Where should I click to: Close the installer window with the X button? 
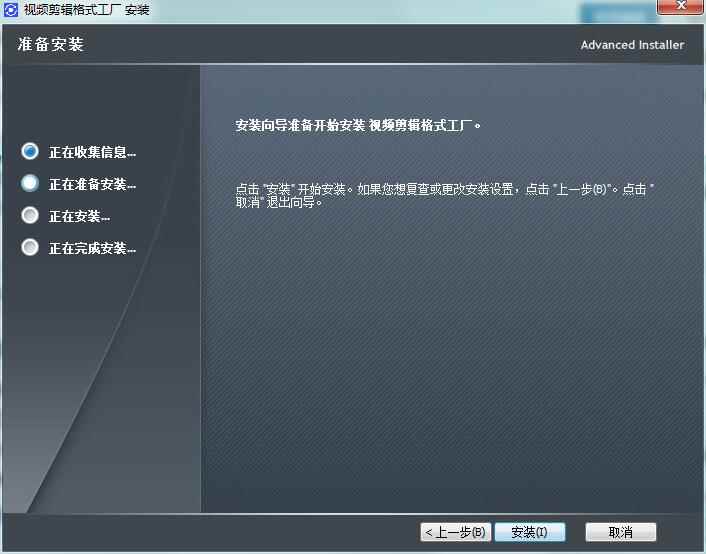click(x=681, y=6)
